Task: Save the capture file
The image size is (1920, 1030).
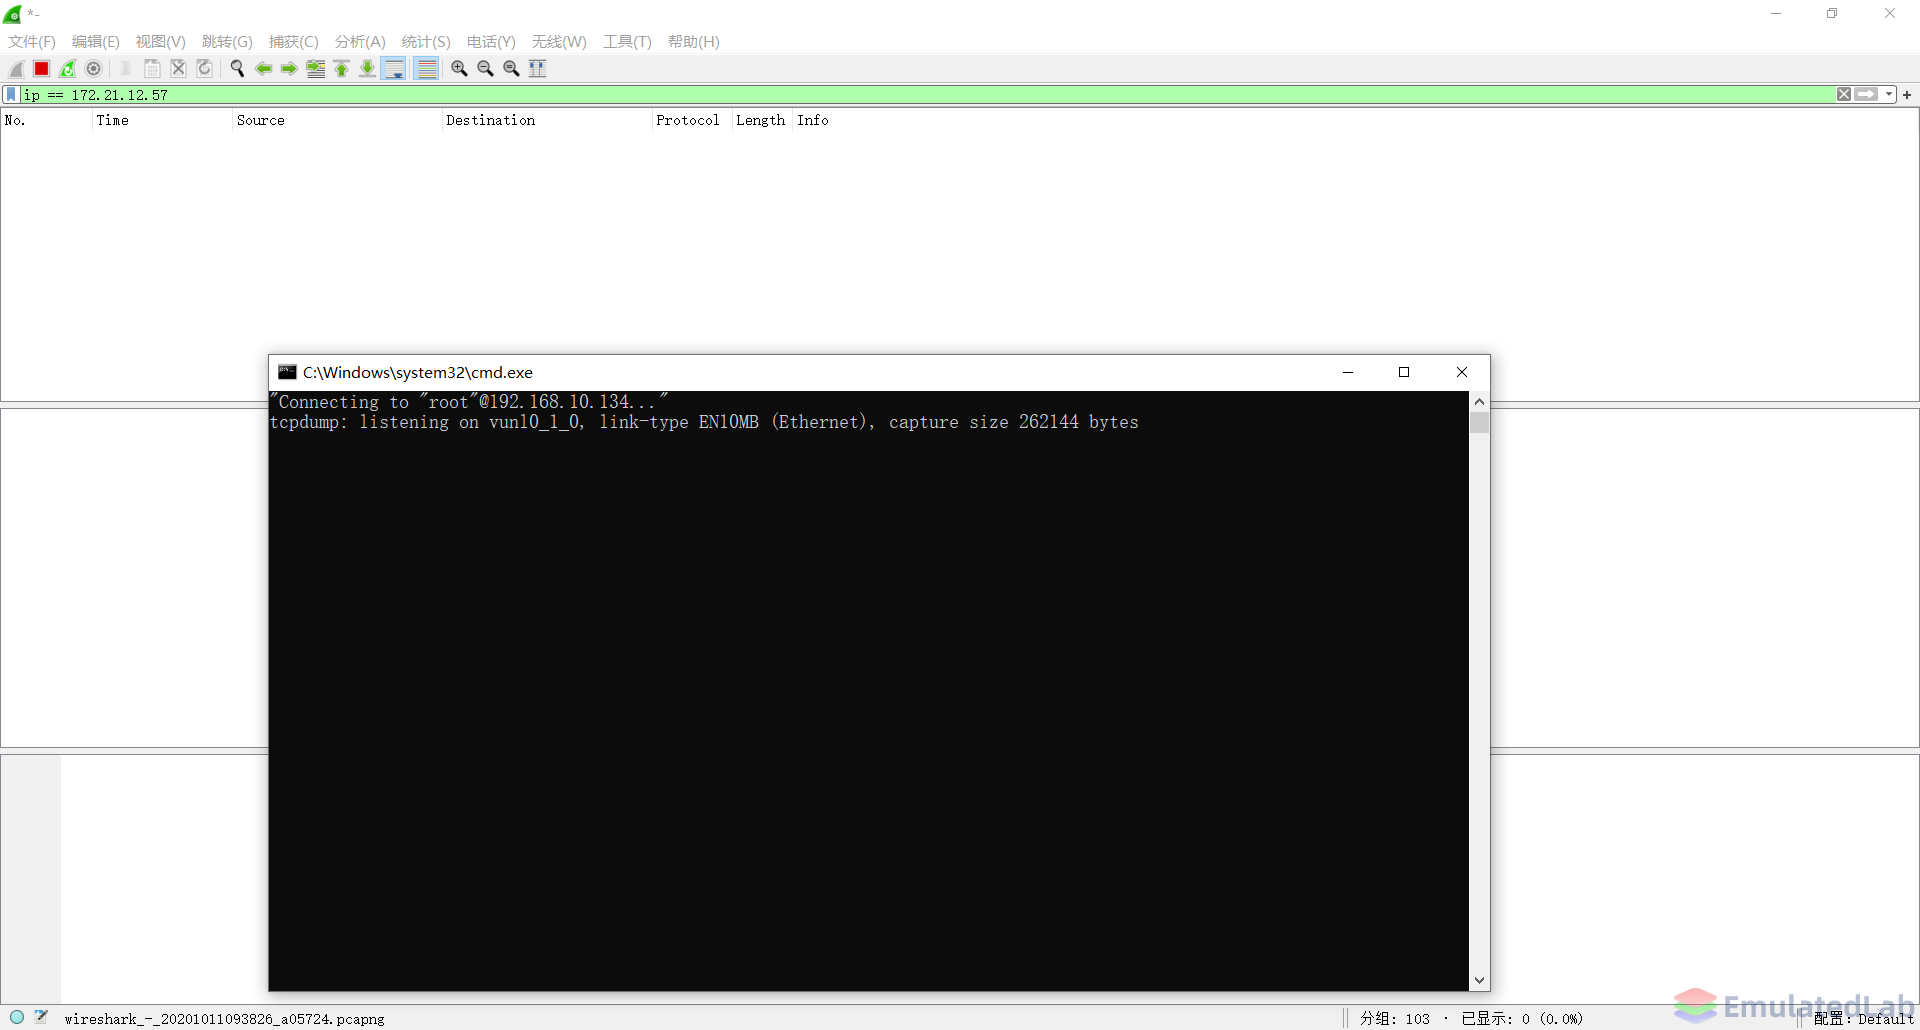Action: pos(152,69)
